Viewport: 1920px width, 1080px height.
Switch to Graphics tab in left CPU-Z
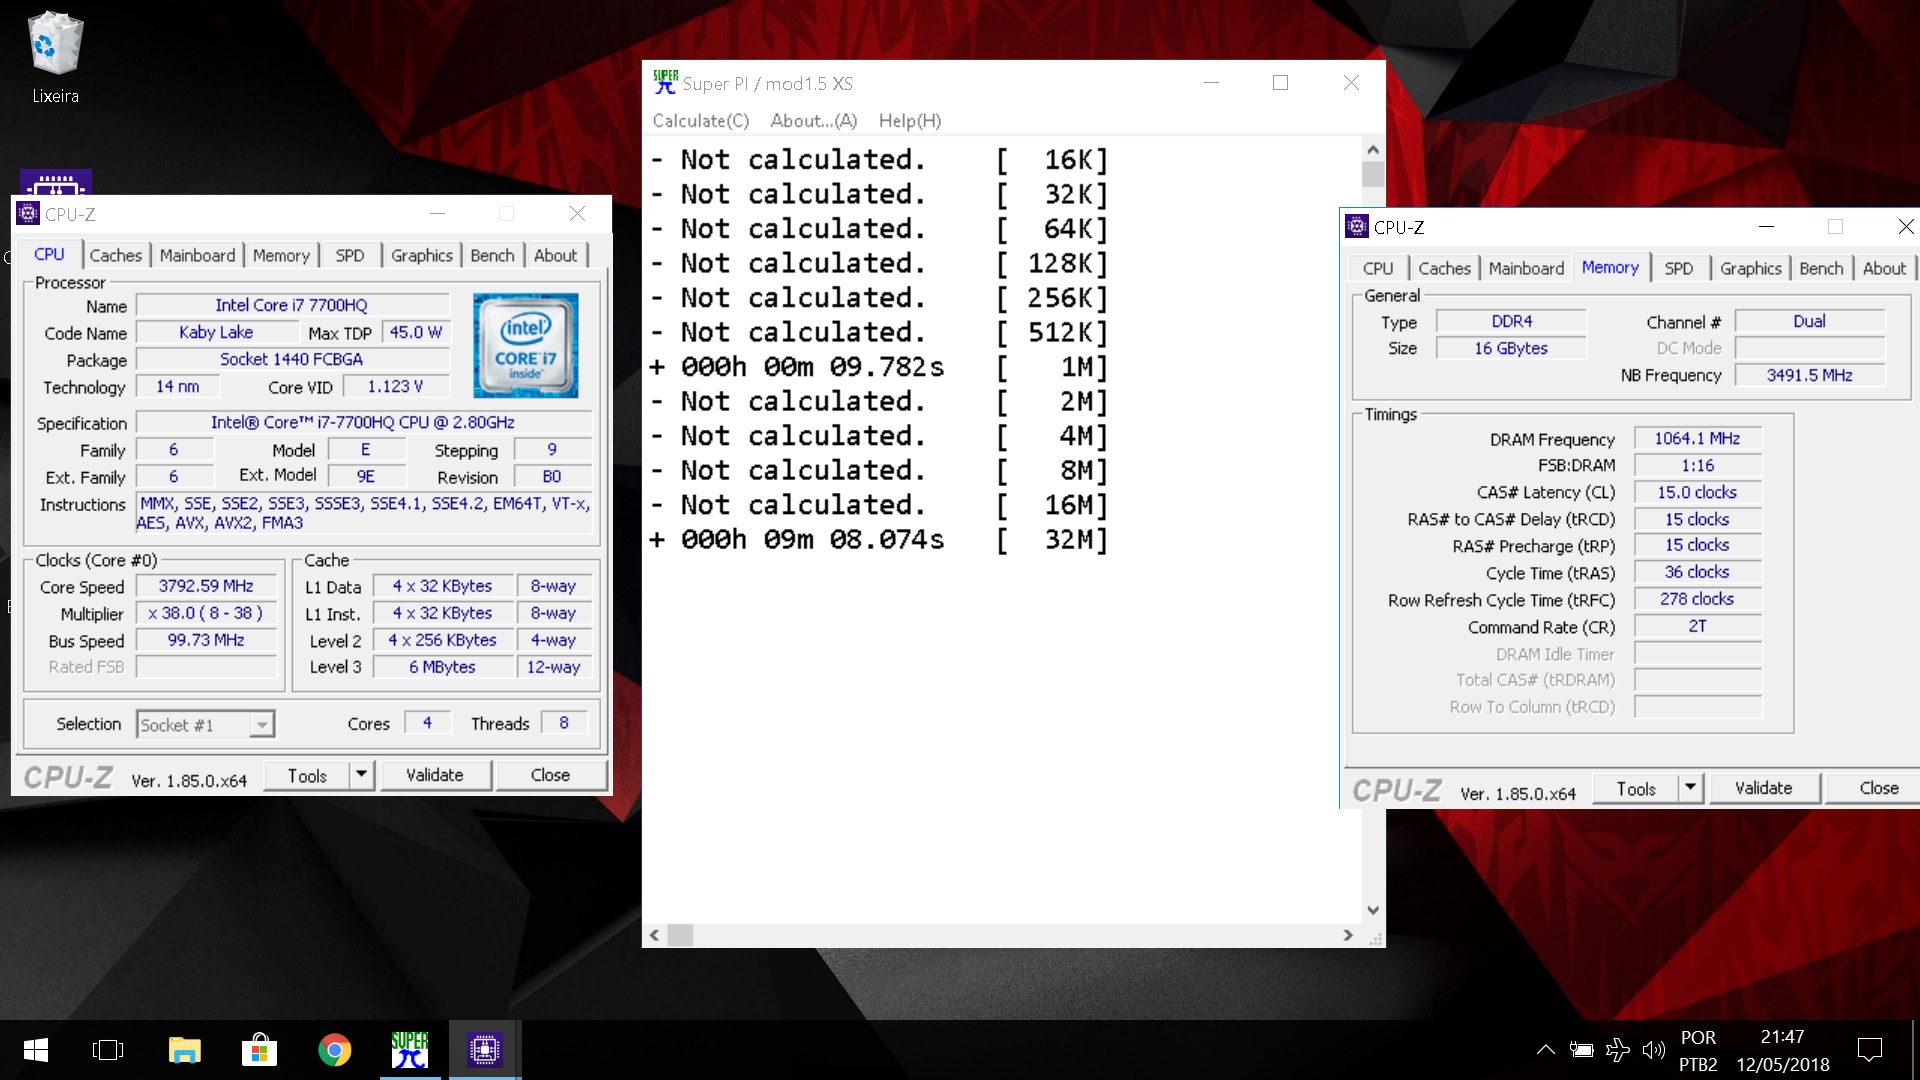coord(422,255)
